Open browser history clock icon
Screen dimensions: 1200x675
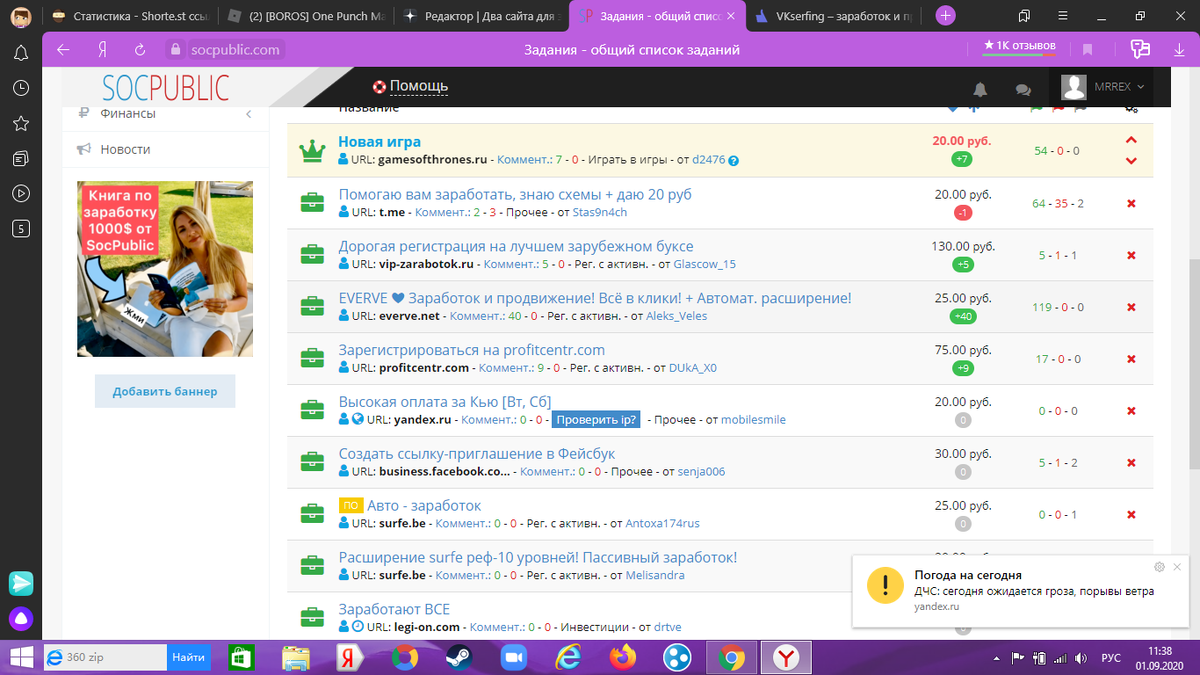click(x=21, y=88)
